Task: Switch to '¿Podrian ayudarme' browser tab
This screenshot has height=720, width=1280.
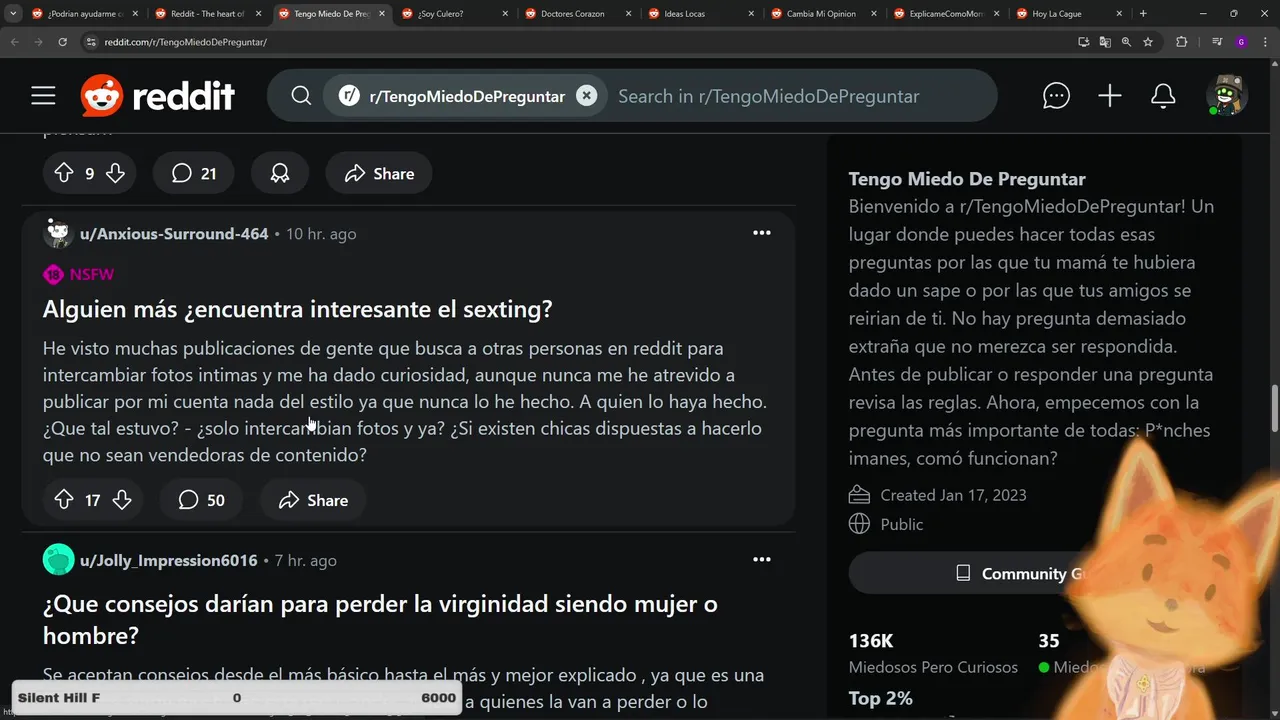Action: [85, 14]
